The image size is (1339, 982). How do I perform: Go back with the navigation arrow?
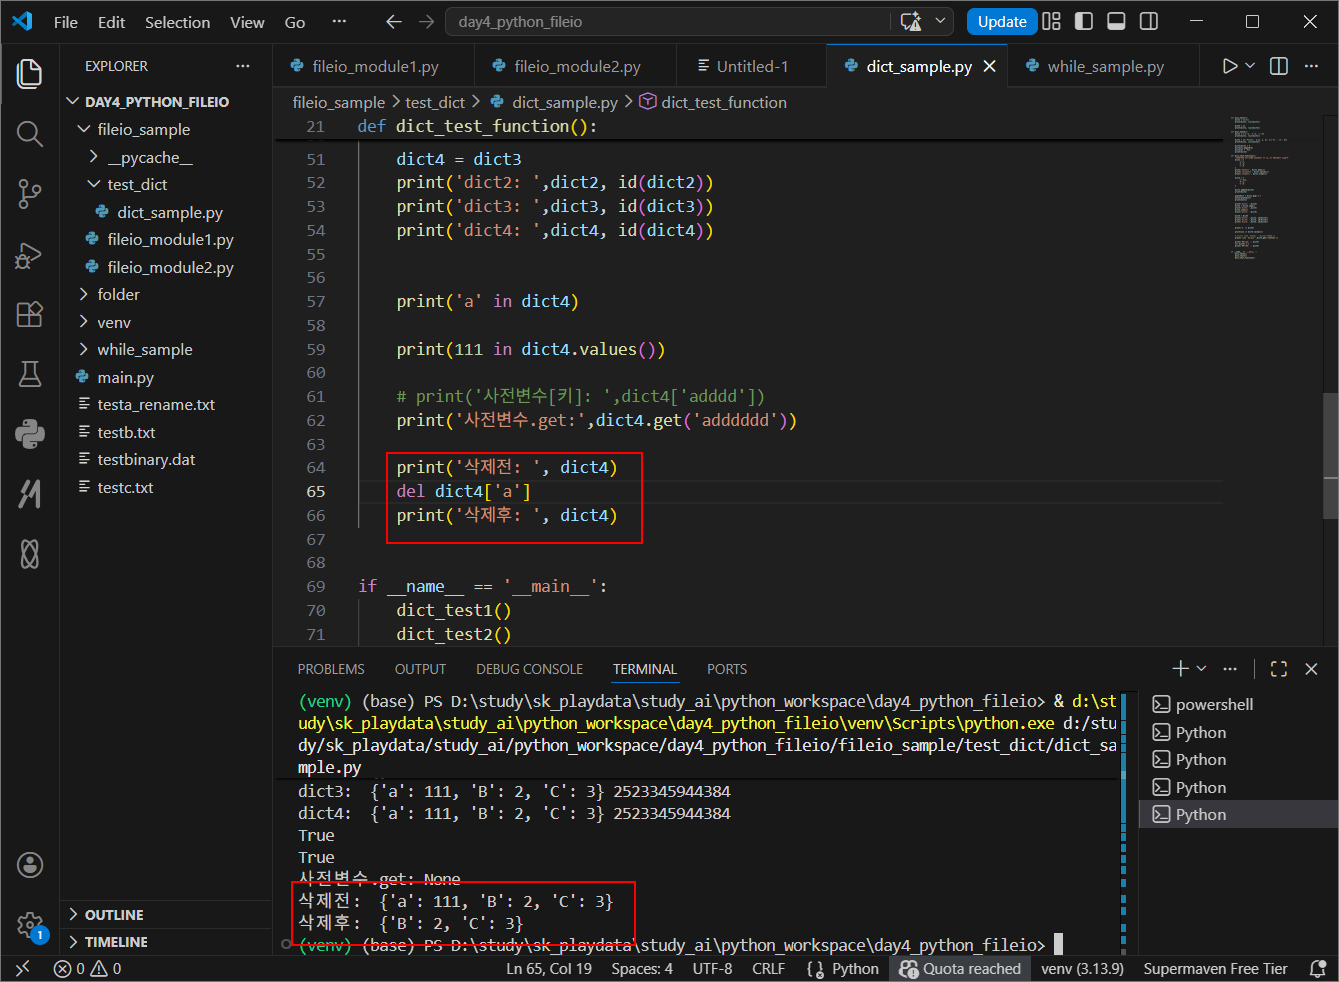394,21
